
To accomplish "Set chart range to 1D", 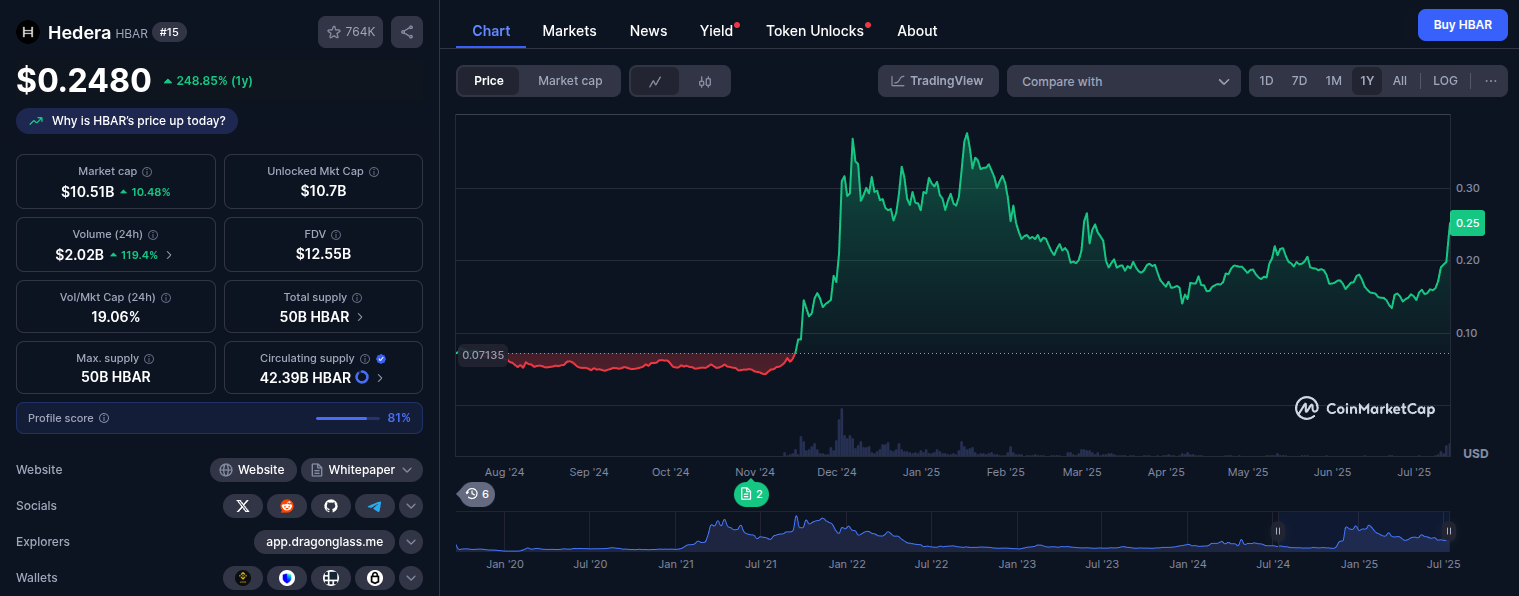I will 1266,81.
